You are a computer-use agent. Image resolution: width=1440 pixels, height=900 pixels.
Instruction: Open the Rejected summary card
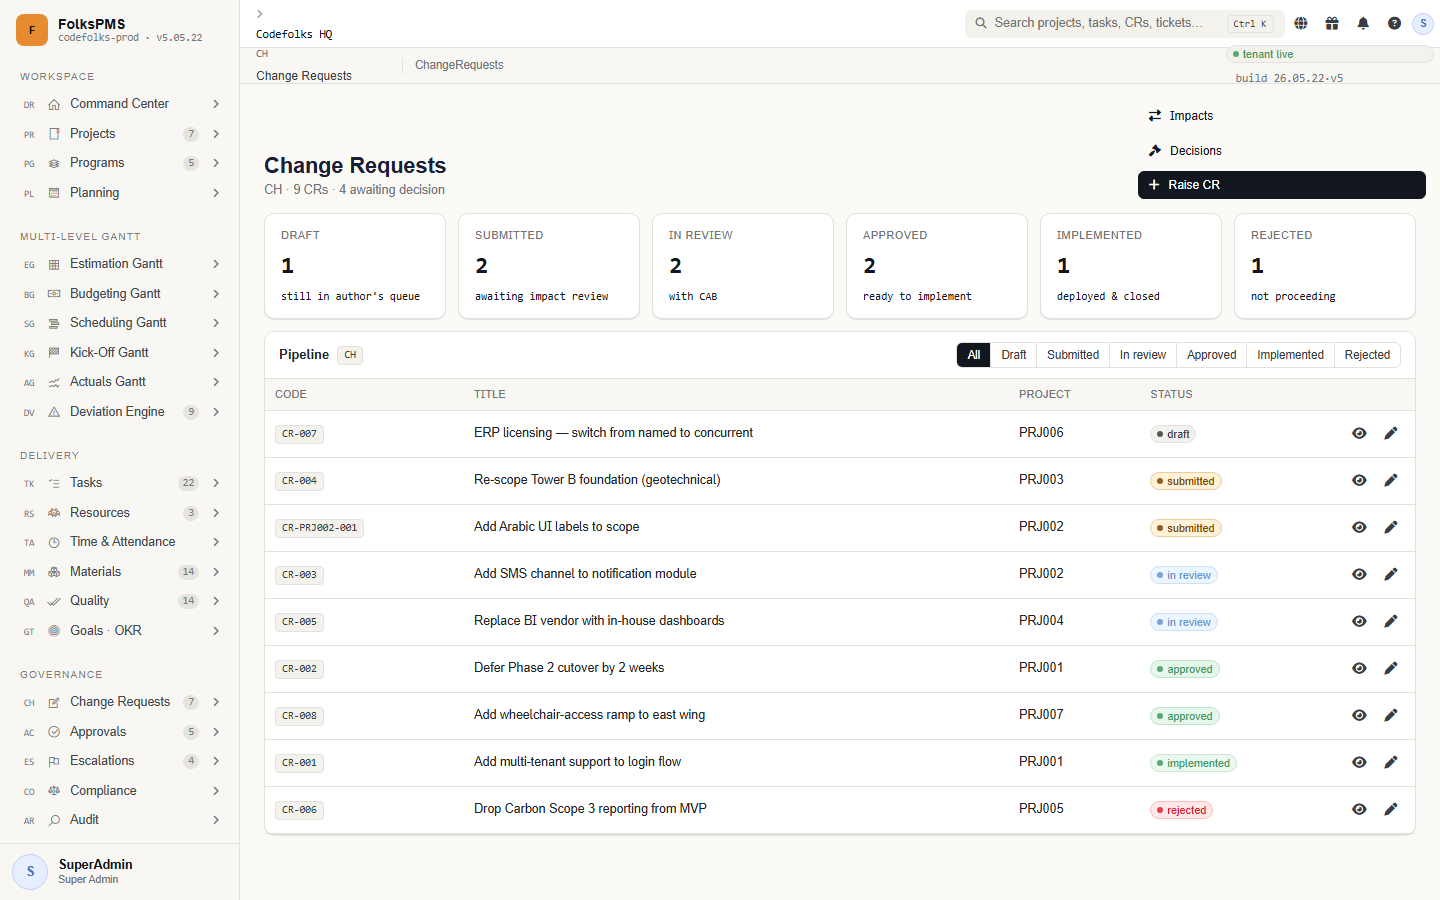(1325, 266)
